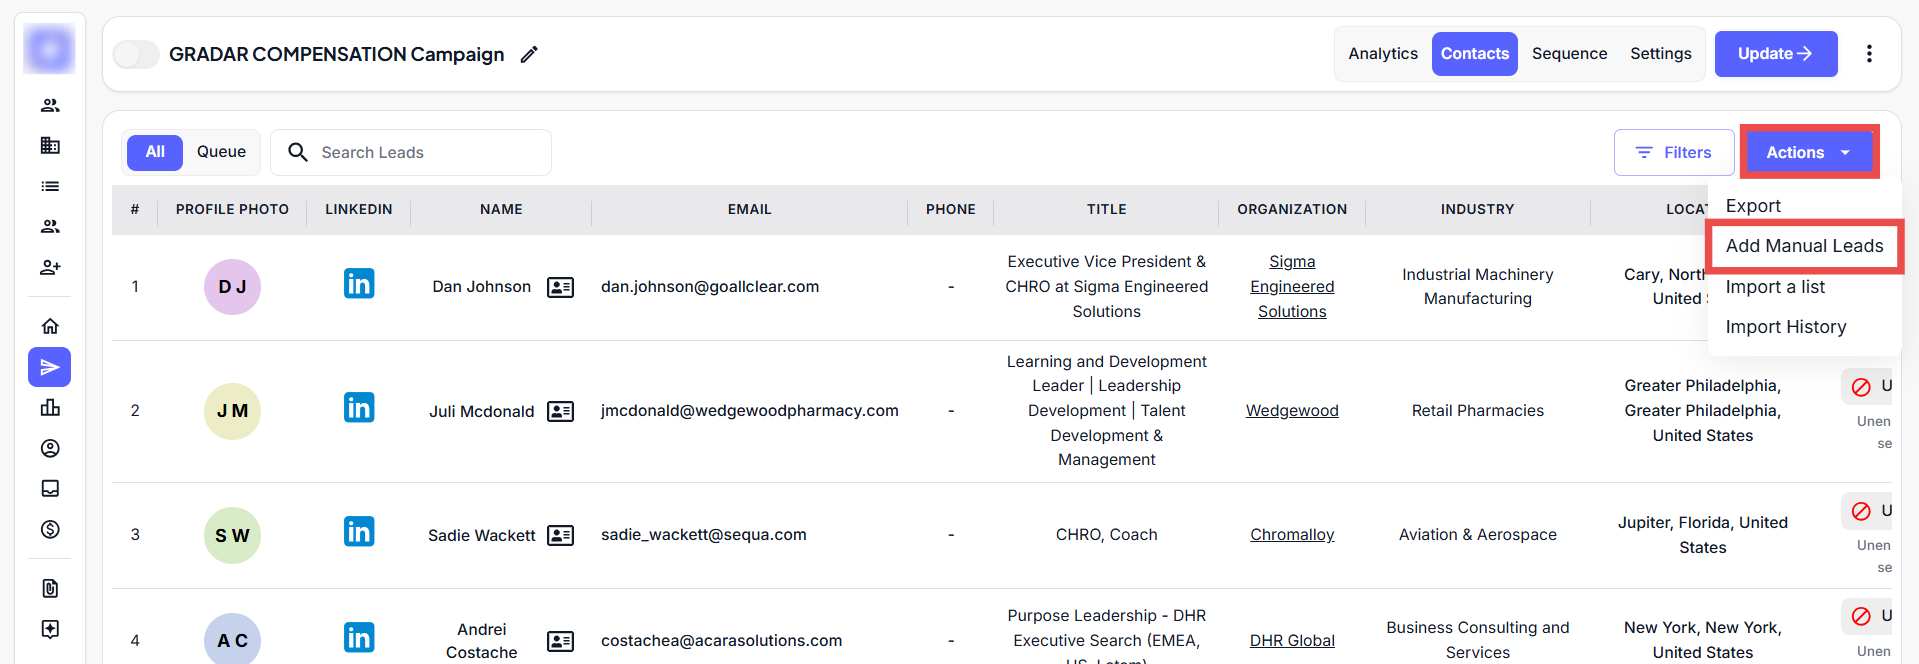Click the companies building sidebar icon
Viewport: 1919px width, 664px height.
pos(50,145)
